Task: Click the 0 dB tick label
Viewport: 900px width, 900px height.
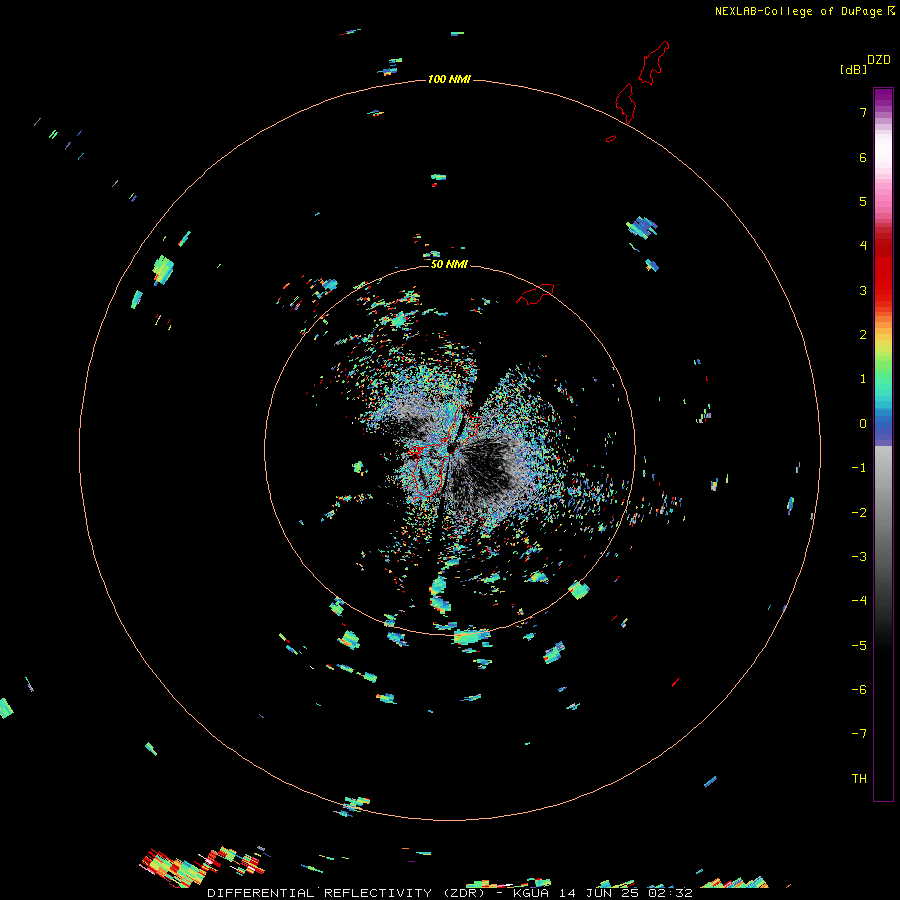Action: pyautogui.click(x=863, y=424)
